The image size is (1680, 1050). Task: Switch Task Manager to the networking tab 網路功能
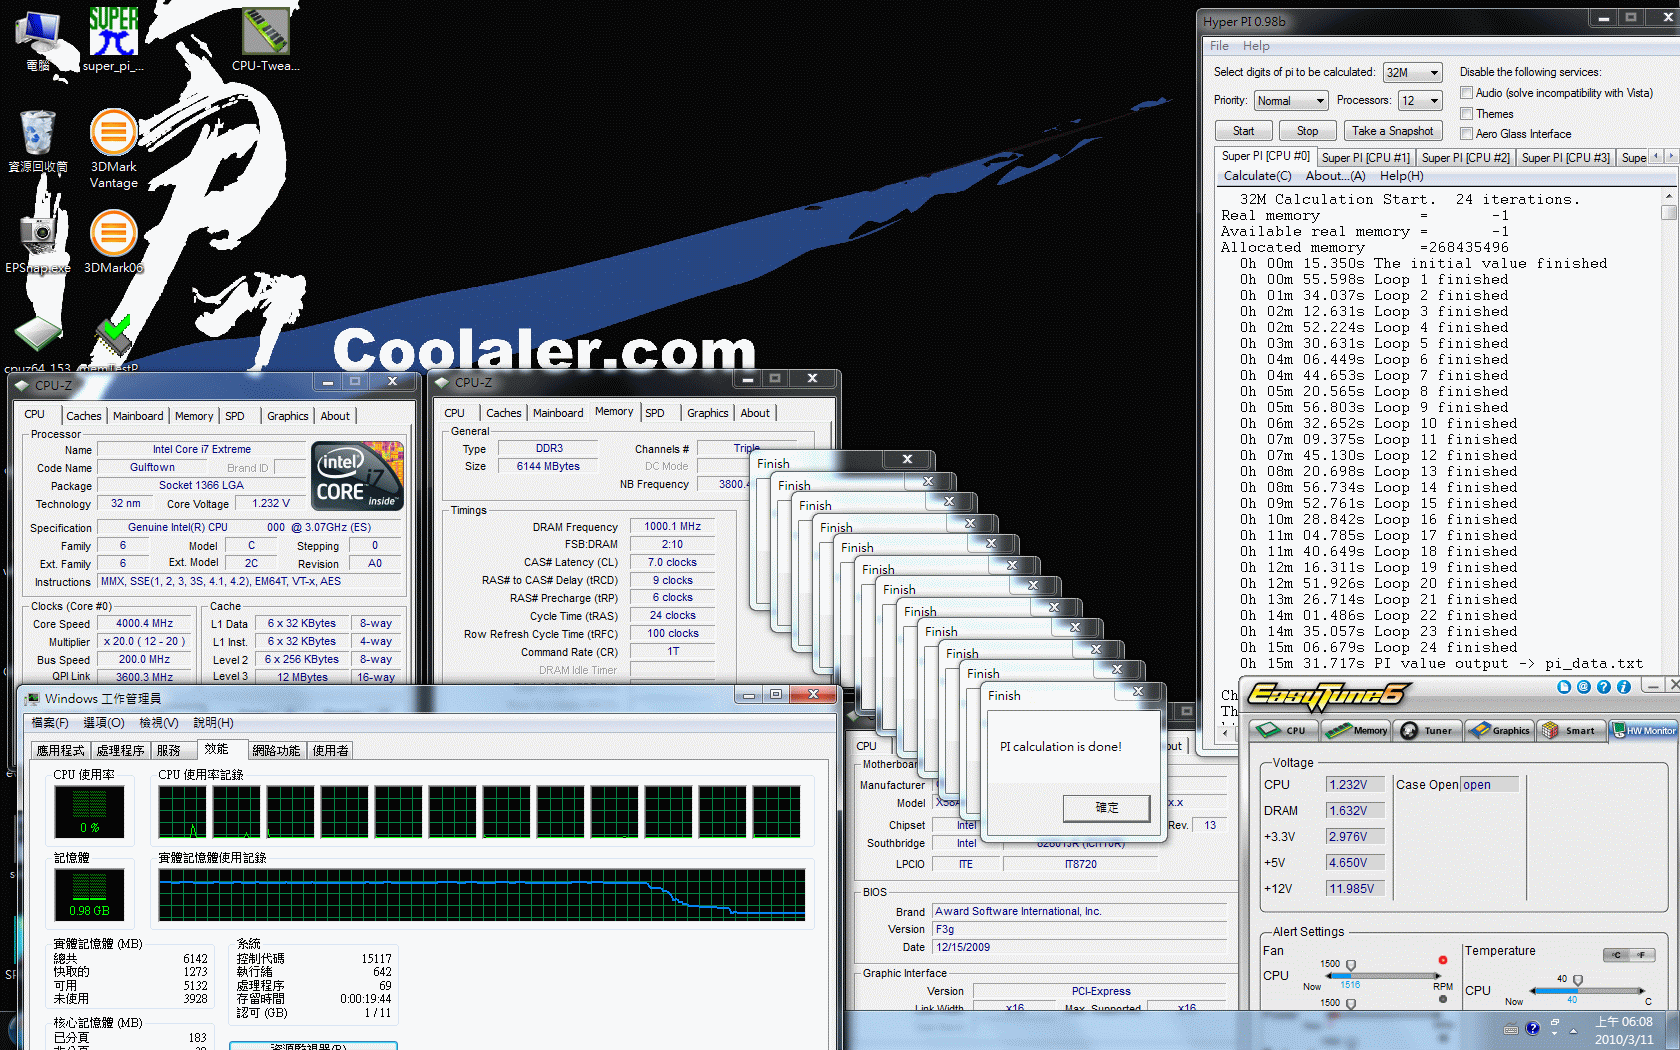[x=276, y=750]
